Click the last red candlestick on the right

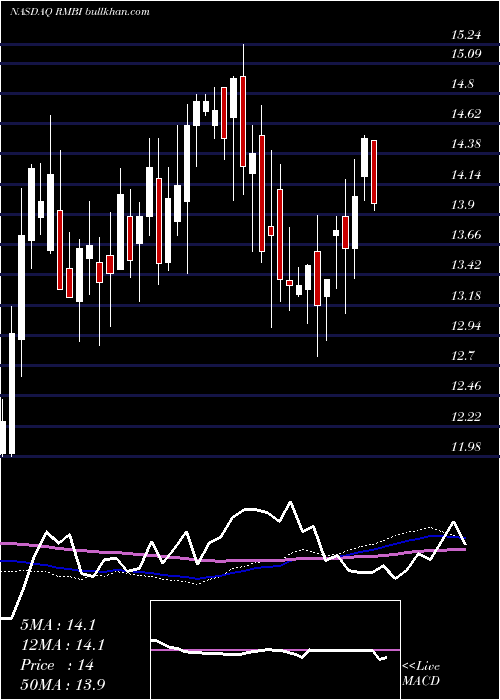374,172
